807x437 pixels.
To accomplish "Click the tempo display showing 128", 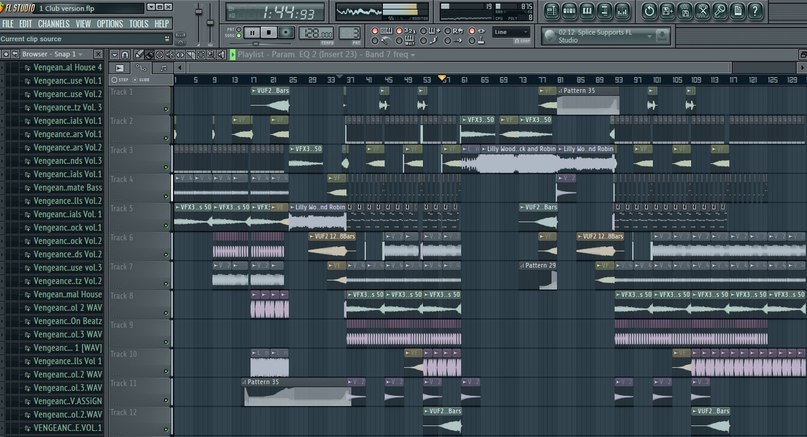I will (316, 33).
